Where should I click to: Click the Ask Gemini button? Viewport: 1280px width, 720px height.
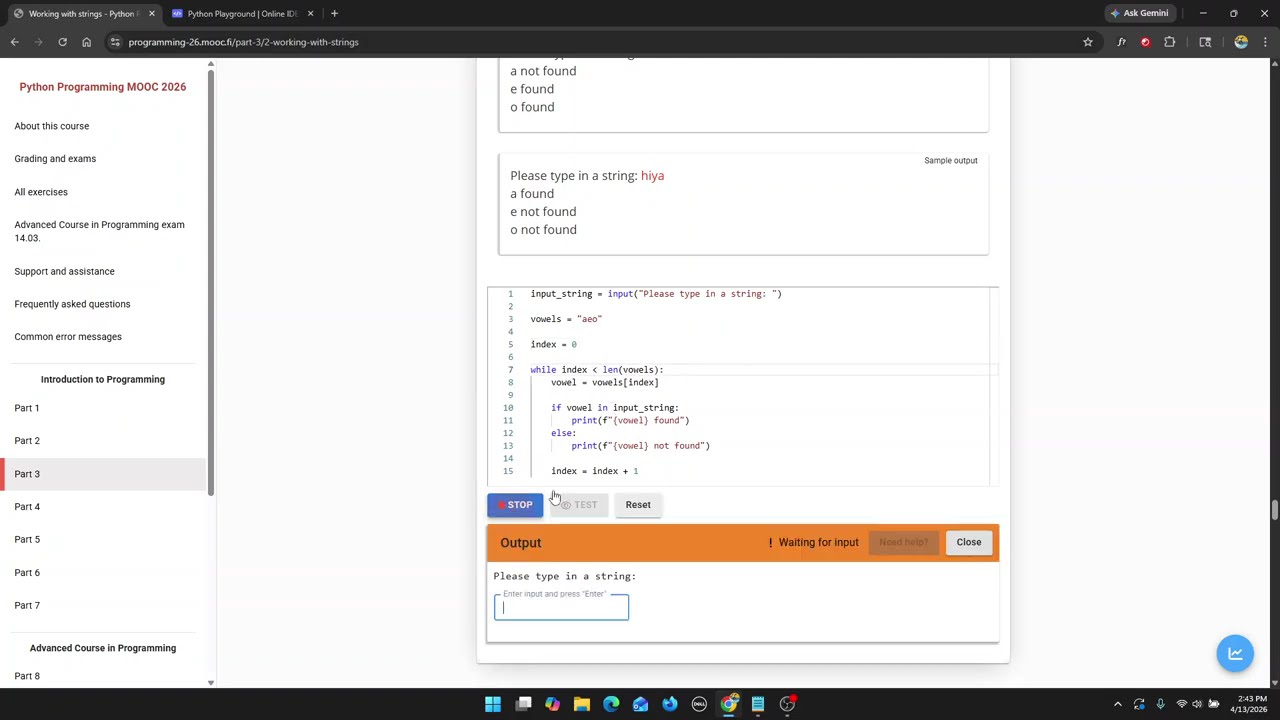coord(1139,13)
